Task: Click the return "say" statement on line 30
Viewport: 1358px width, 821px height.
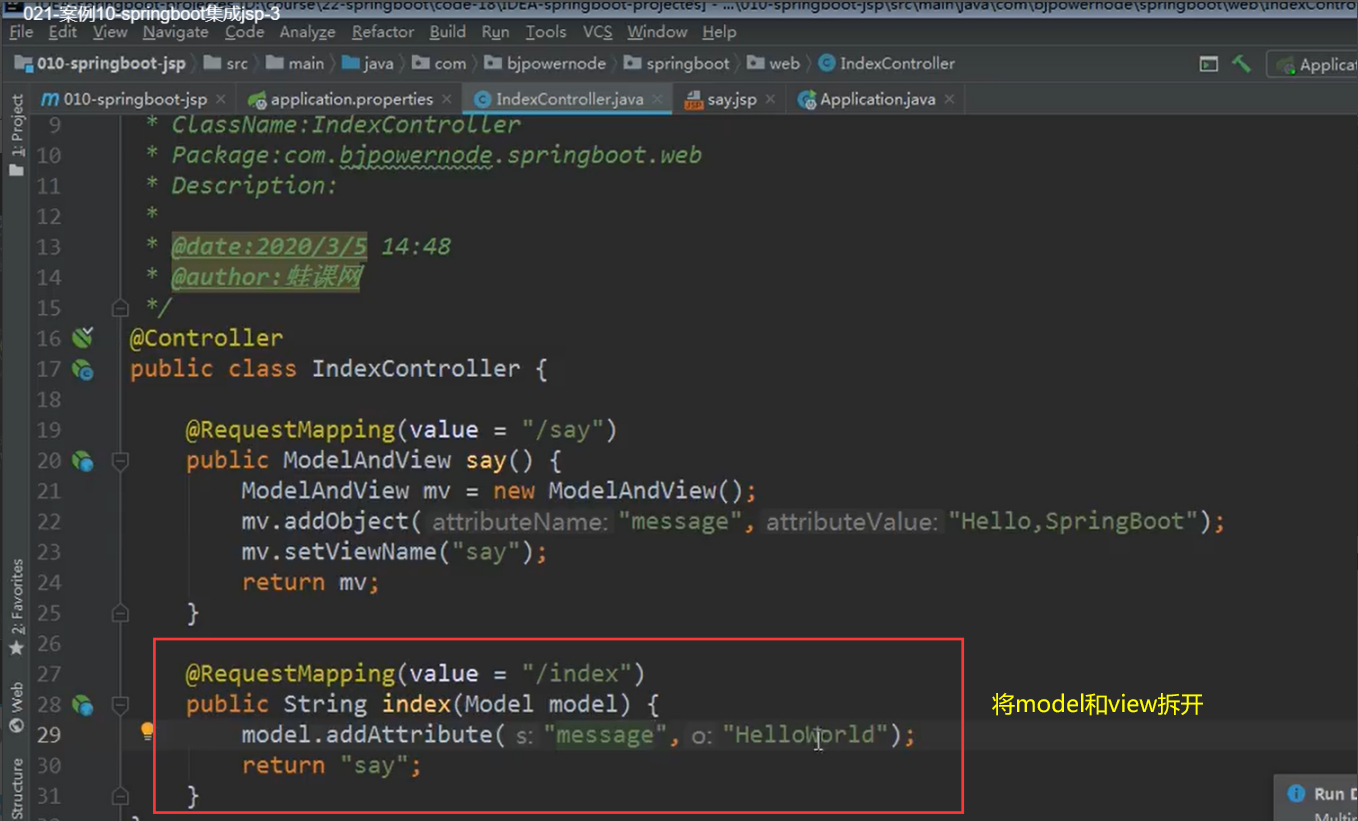Action: pos(331,766)
